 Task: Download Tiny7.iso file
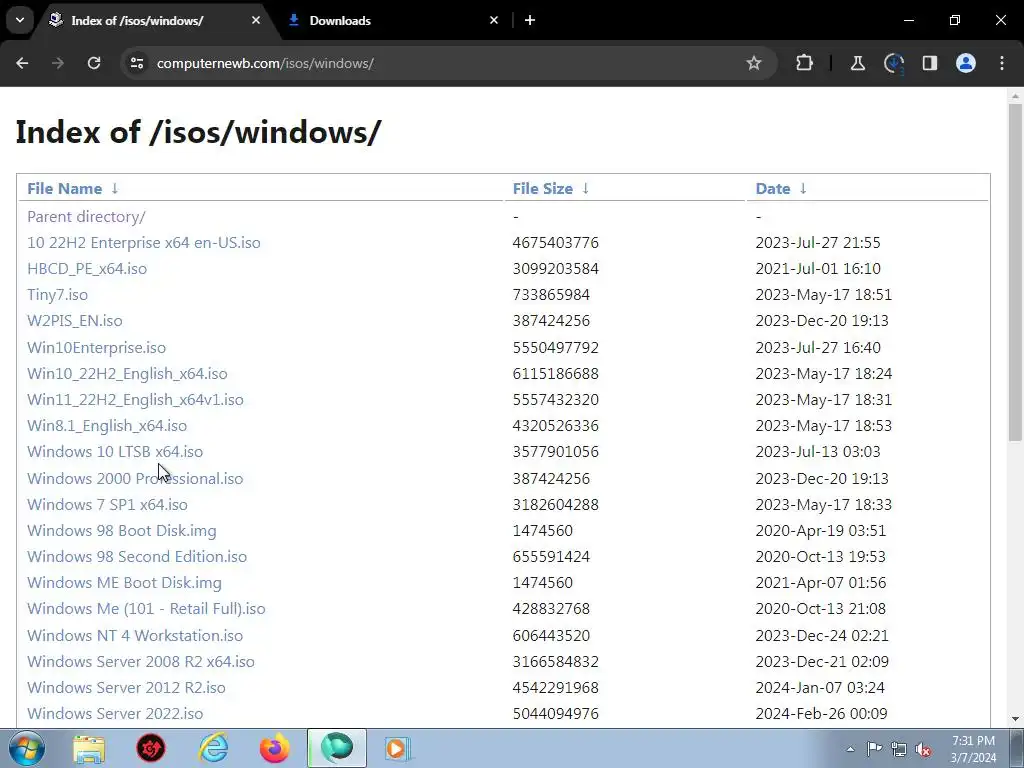click(57, 295)
